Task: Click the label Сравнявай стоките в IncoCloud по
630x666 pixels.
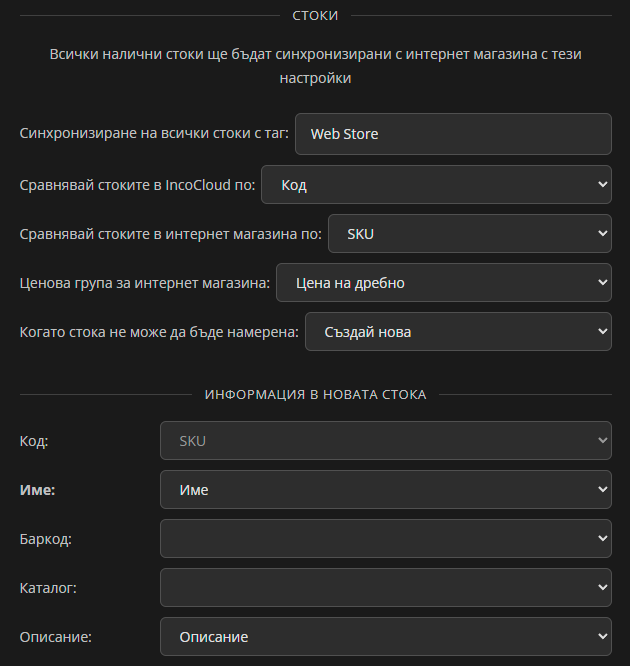Action: point(137,185)
